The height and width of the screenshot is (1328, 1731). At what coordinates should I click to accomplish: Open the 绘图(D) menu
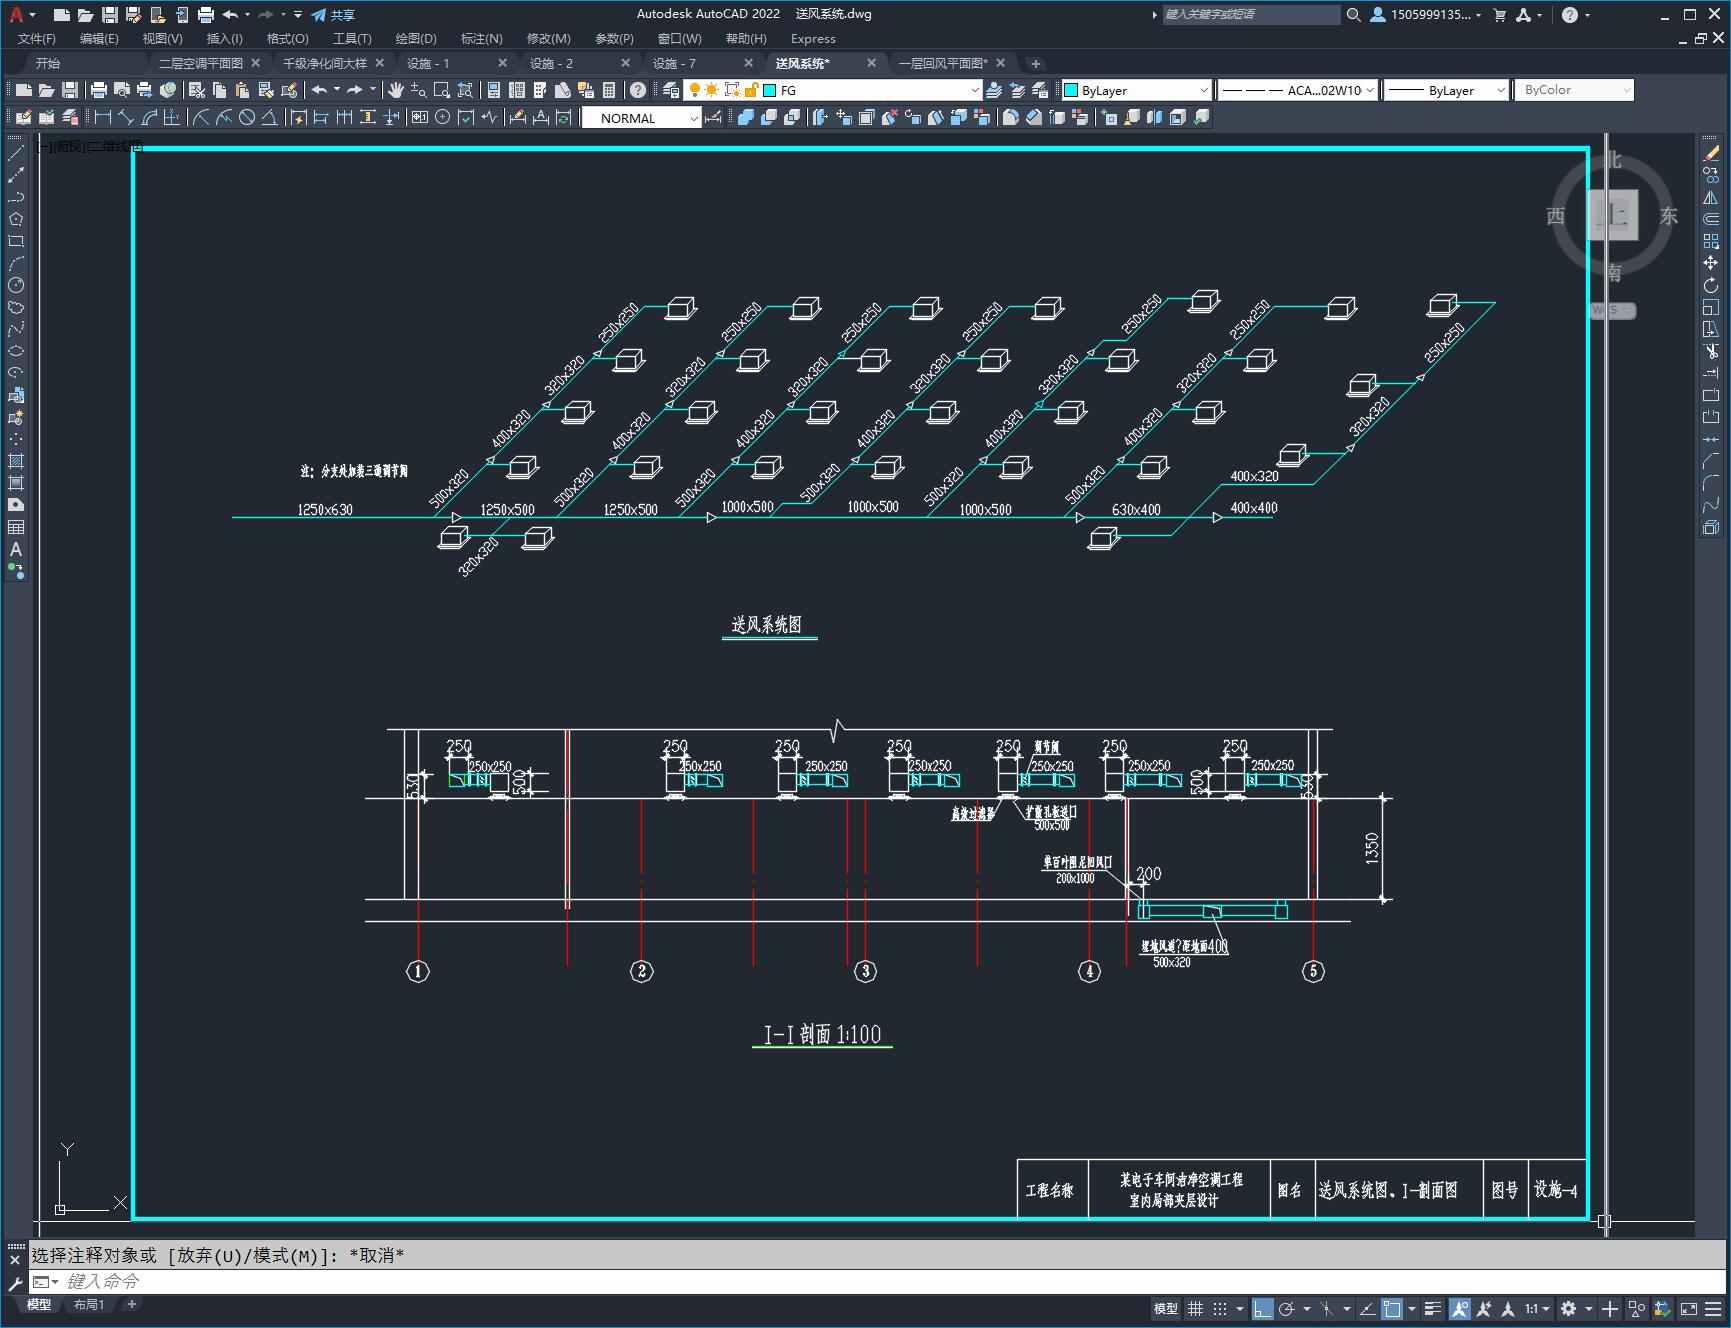[x=416, y=38]
